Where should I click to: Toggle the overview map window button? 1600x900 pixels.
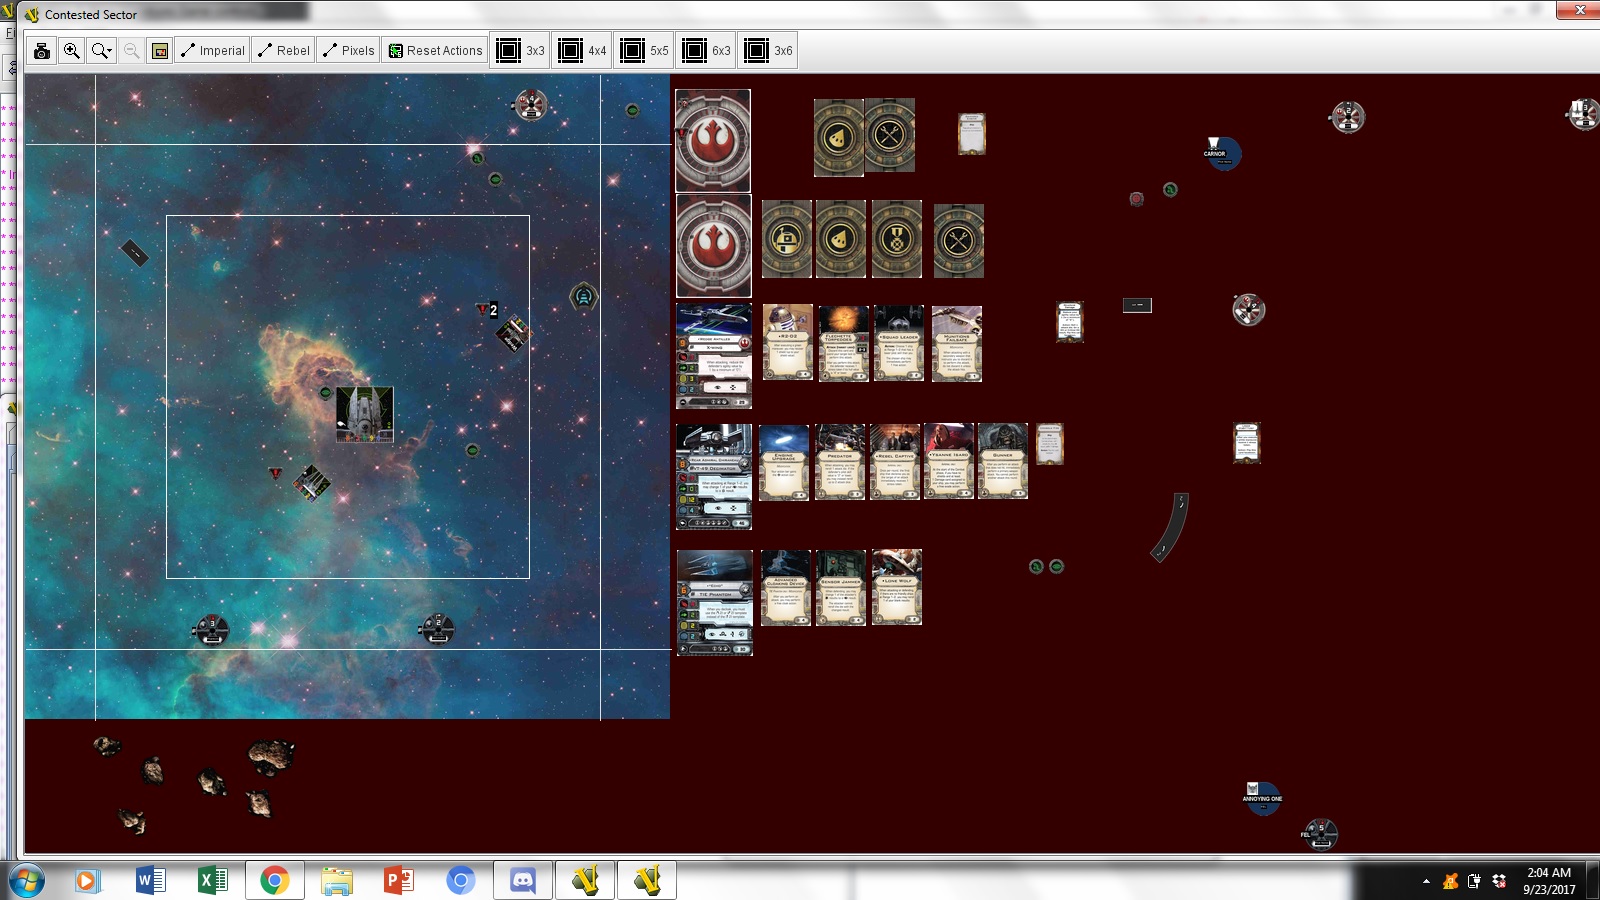click(x=160, y=51)
